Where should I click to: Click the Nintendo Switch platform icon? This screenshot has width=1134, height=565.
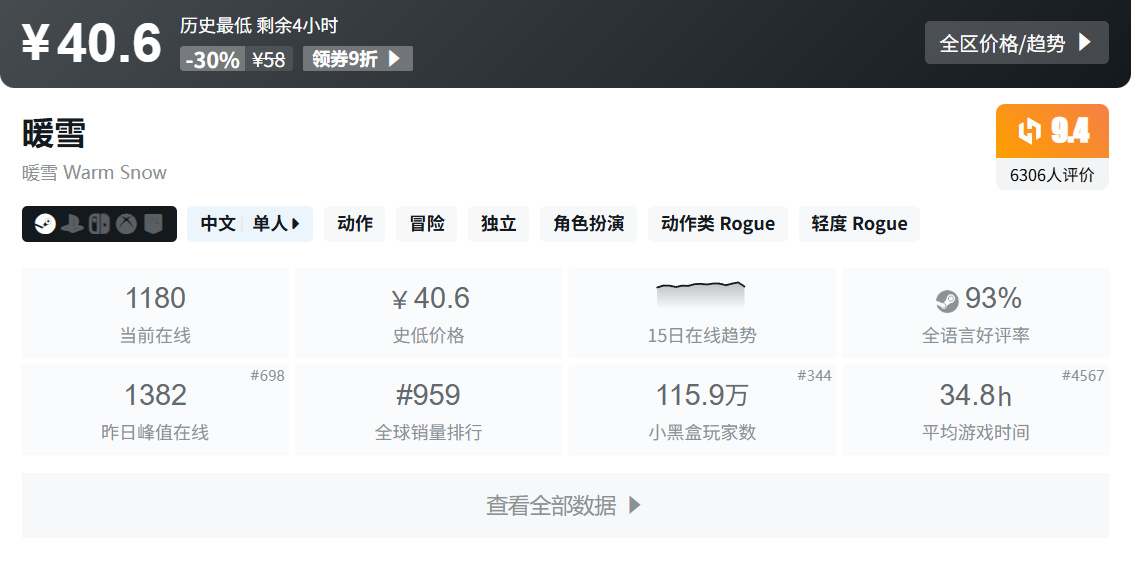click(x=99, y=224)
